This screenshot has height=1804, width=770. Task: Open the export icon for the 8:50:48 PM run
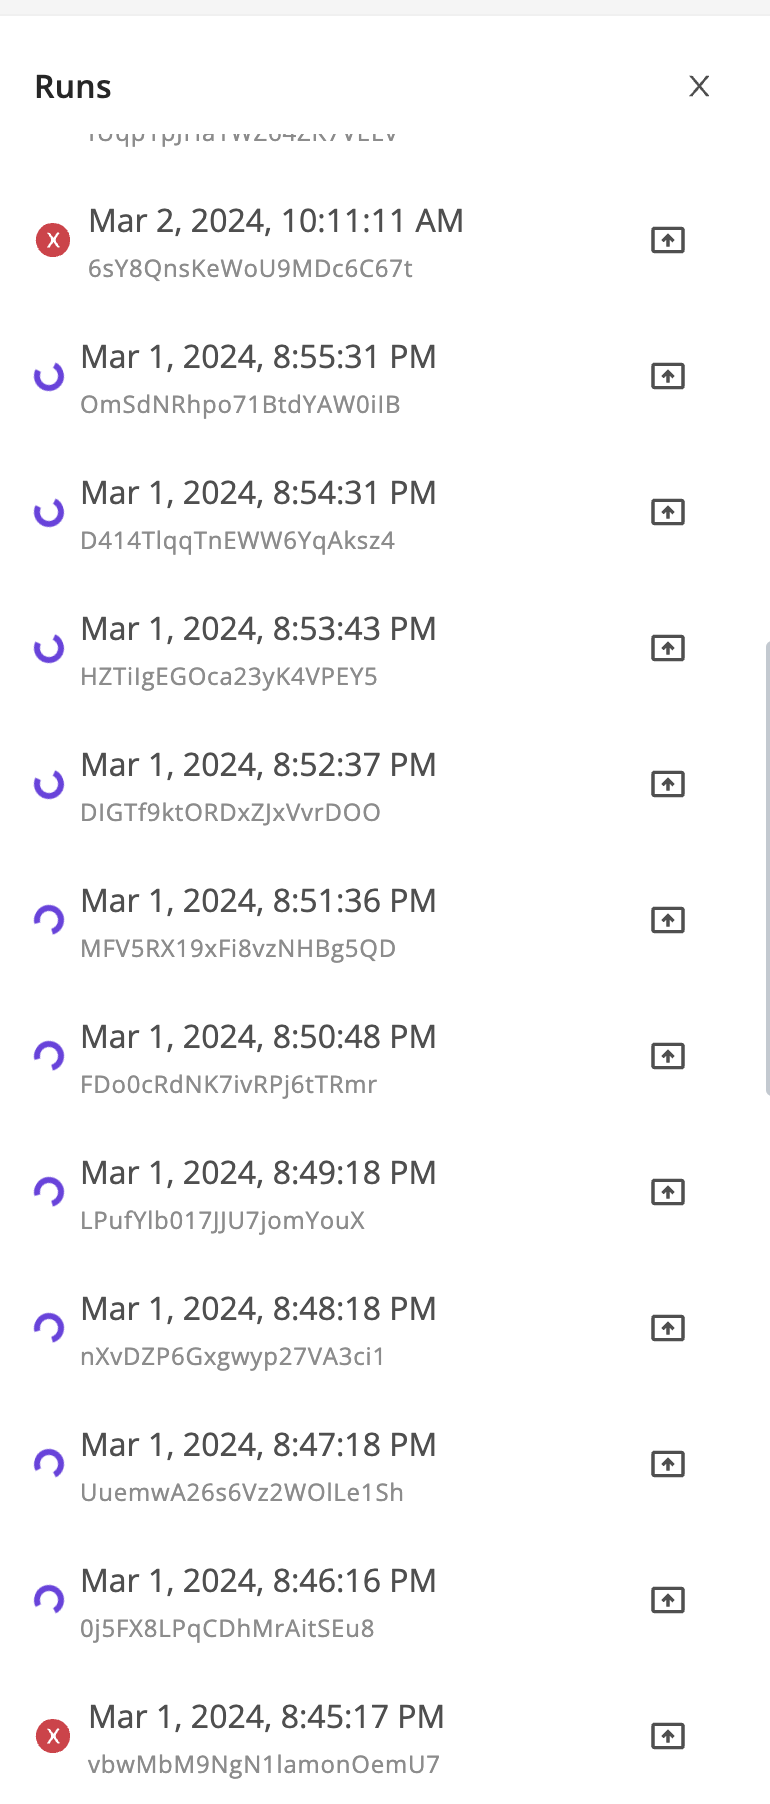click(668, 1056)
